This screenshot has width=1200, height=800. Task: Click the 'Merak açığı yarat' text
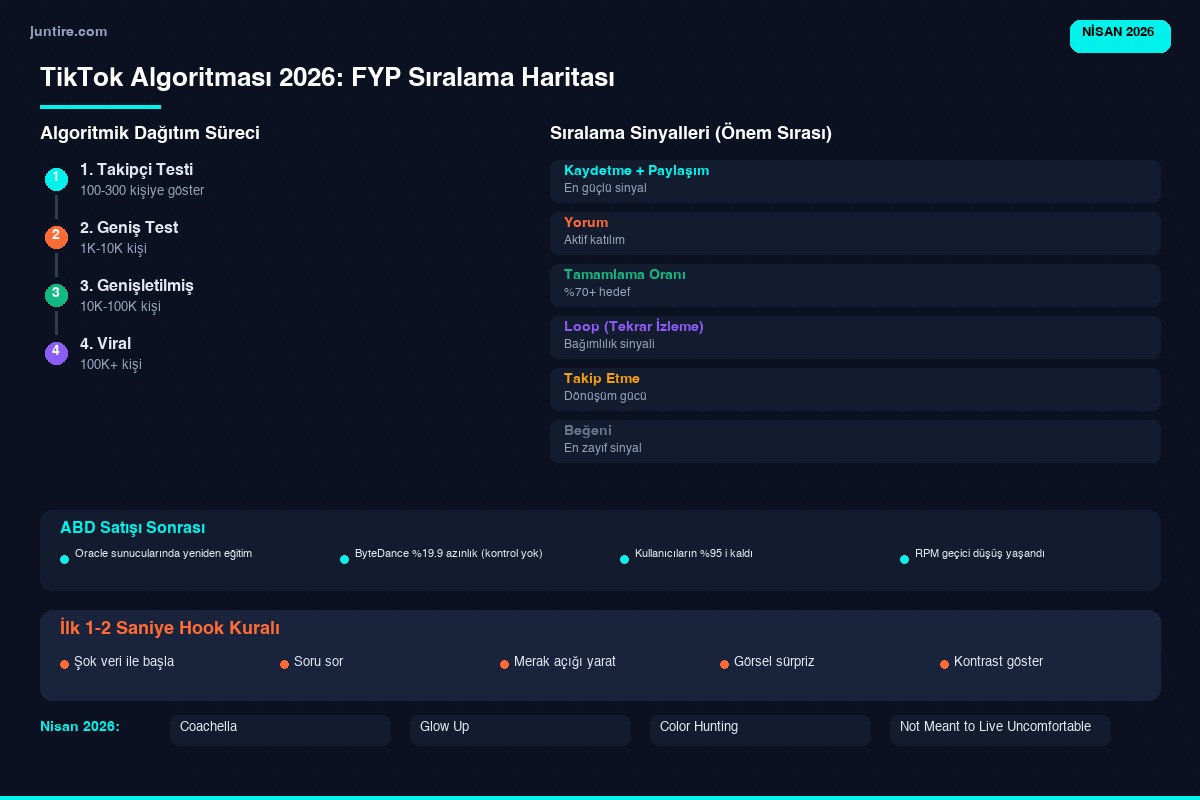[x=564, y=661]
